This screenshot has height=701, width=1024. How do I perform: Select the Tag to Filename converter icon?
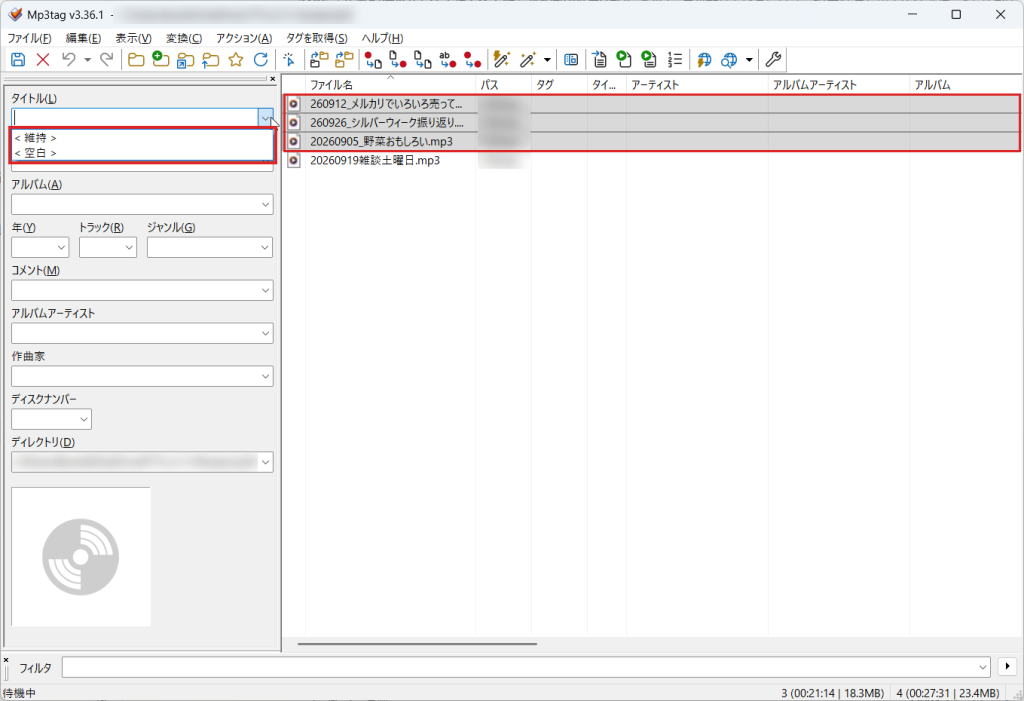pos(374,60)
